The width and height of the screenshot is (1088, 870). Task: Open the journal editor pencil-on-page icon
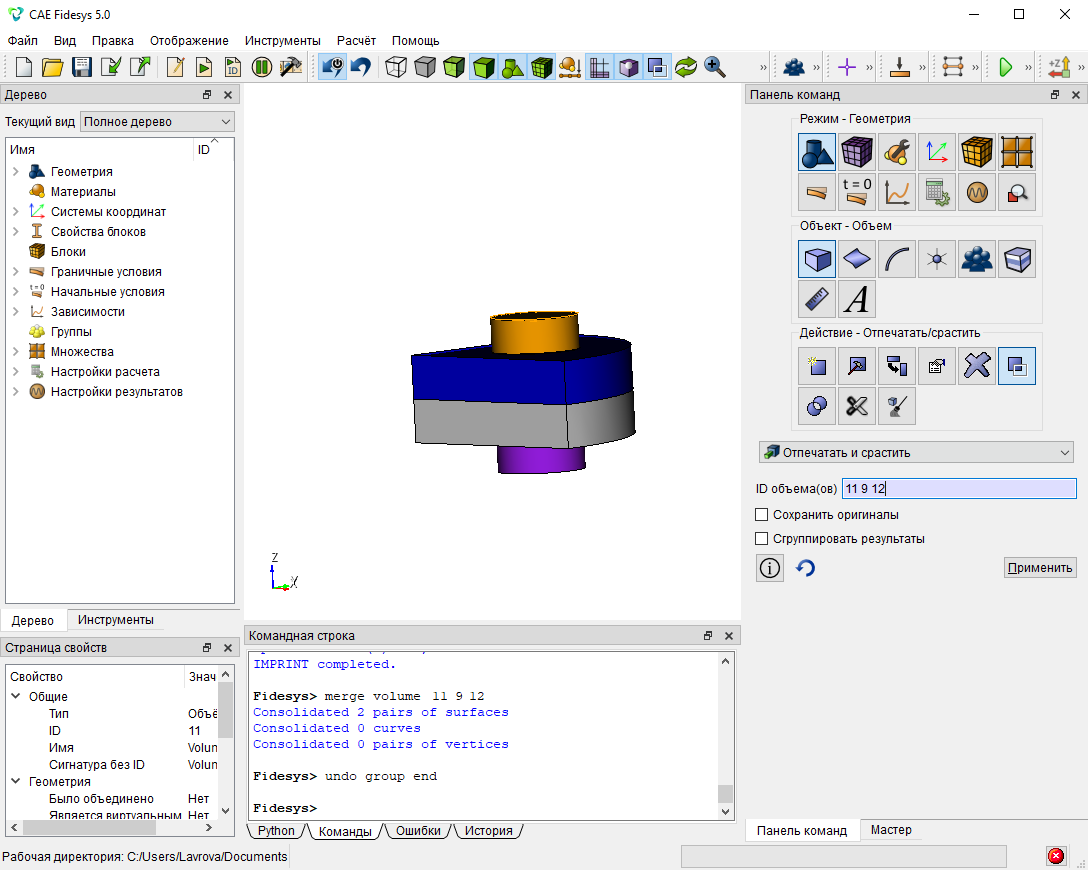click(x=175, y=67)
